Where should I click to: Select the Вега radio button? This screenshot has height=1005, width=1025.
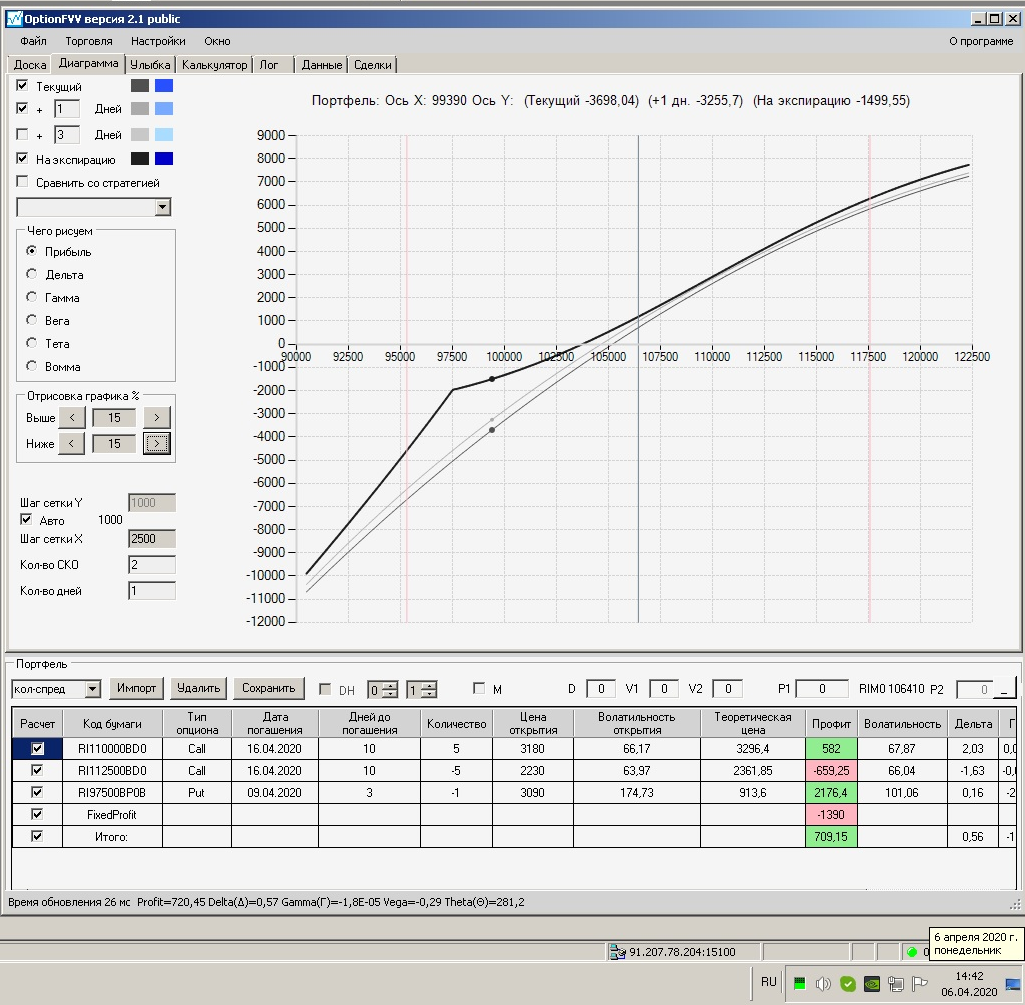[31, 319]
